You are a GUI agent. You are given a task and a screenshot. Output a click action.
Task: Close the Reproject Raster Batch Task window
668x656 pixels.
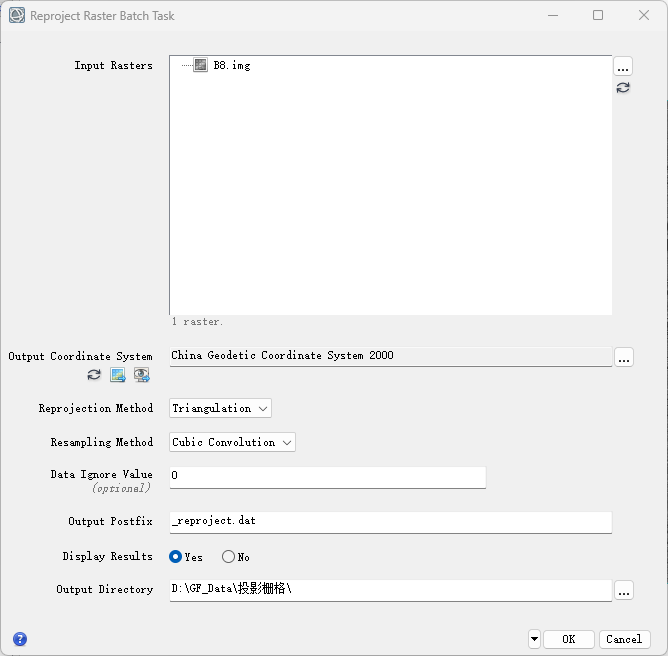coord(644,15)
